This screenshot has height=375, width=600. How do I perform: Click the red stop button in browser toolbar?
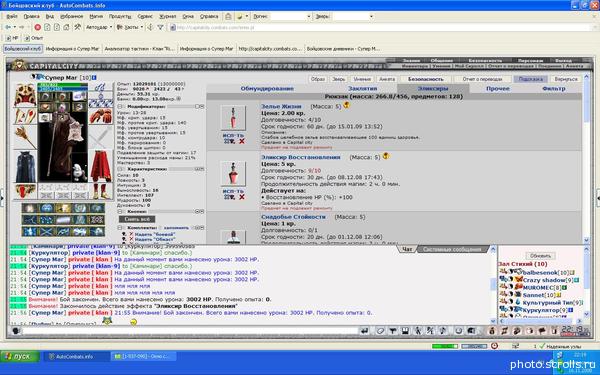click(38, 27)
